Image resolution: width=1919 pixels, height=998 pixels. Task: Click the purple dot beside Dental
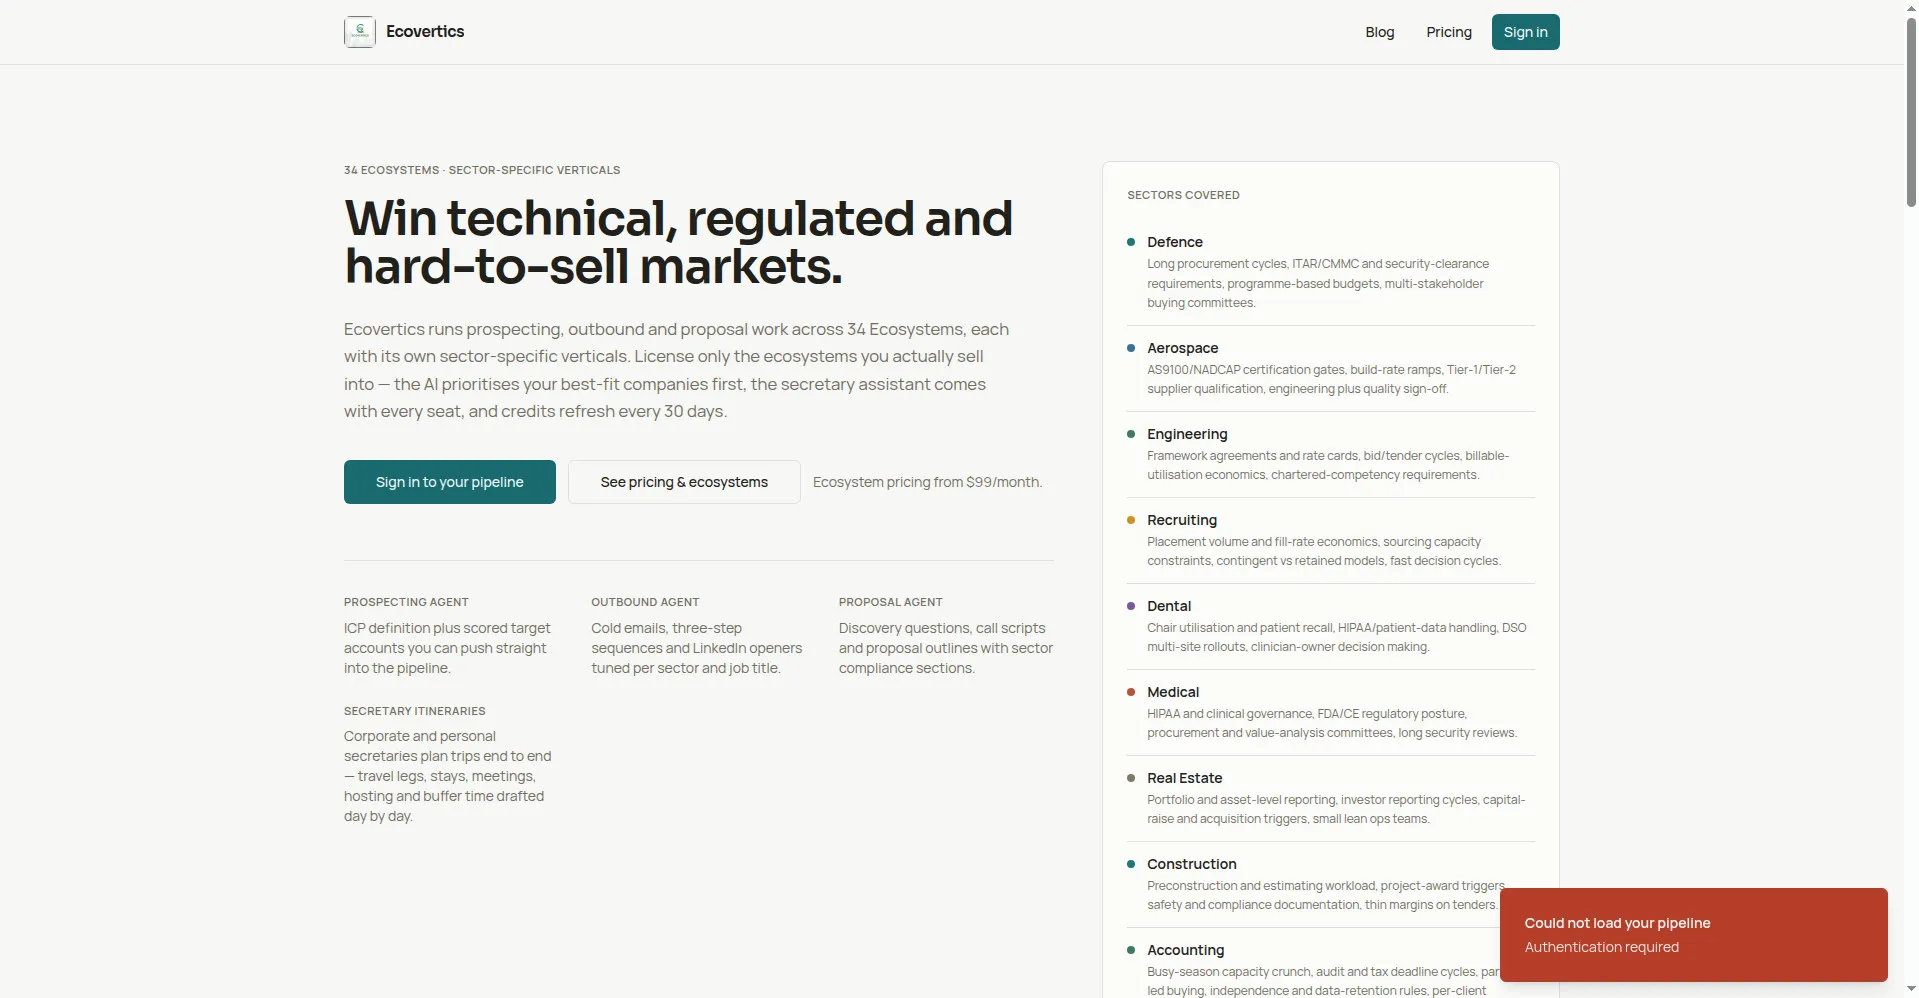pos(1131,606)
